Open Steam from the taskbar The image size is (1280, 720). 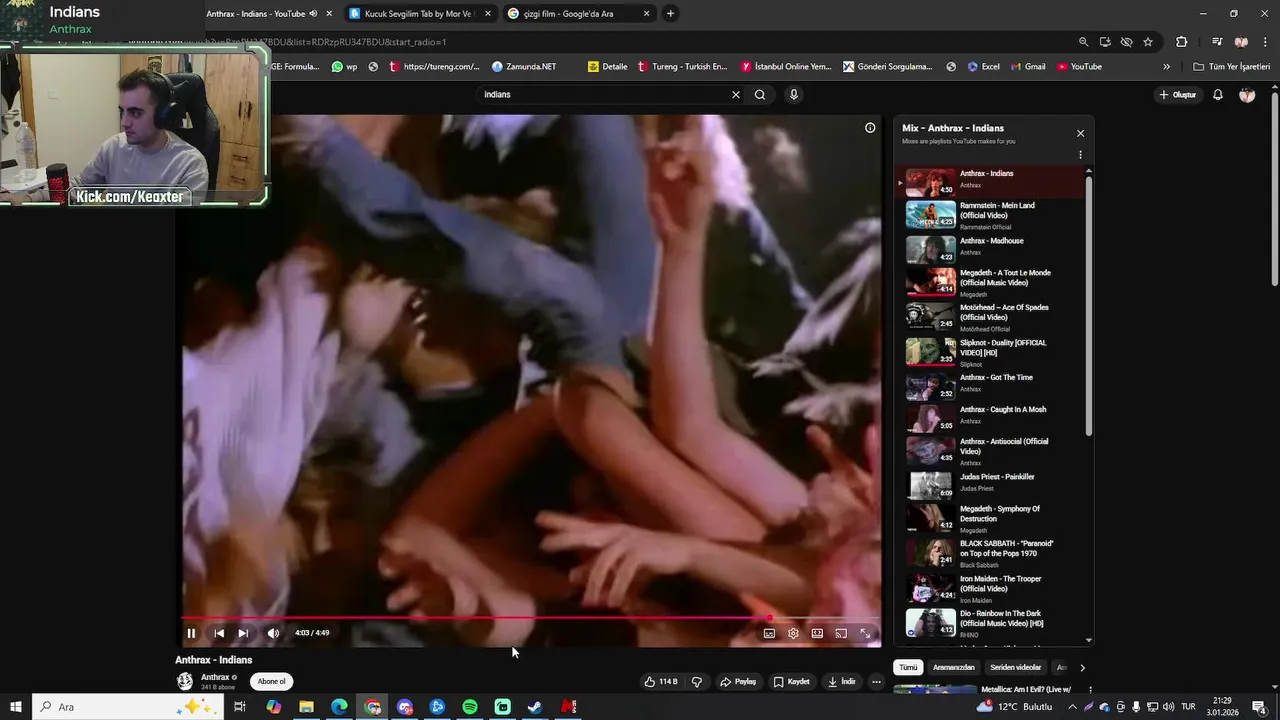click(536, 707)
